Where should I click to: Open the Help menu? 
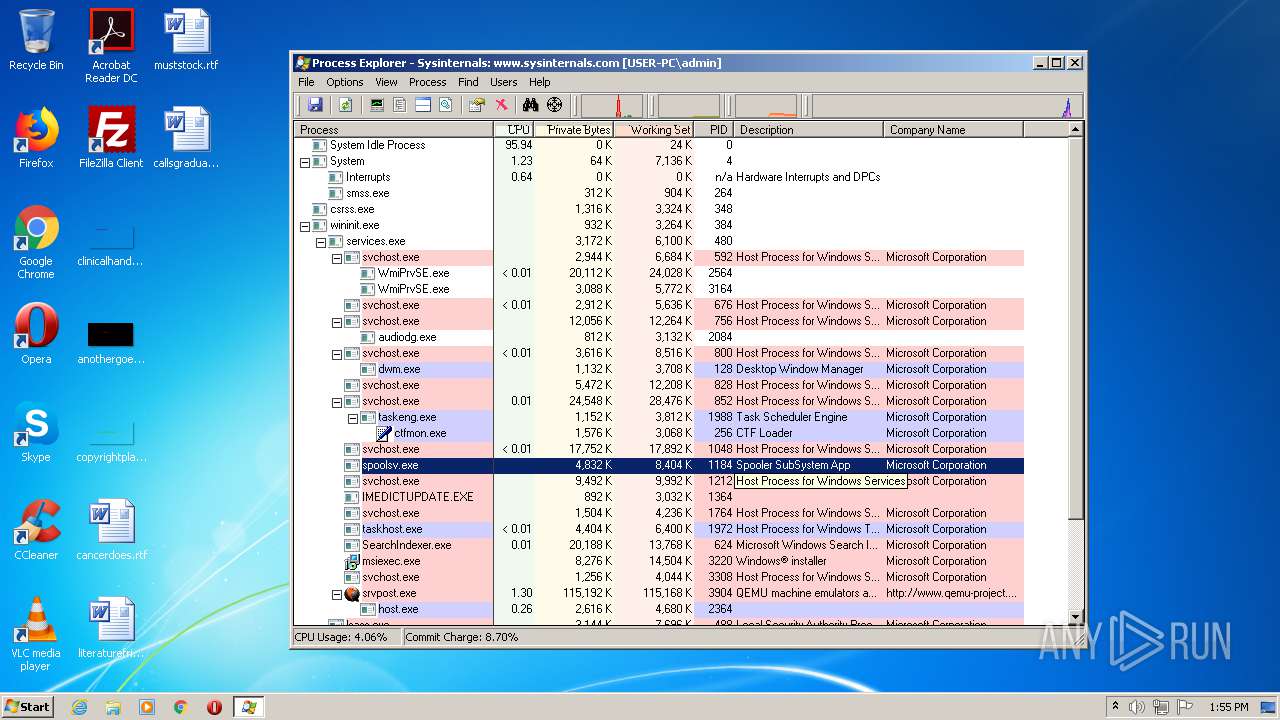(x=540, y=82)
